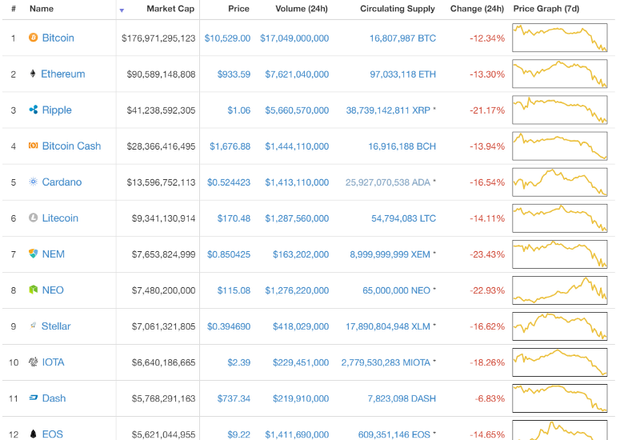Click the Litecoin logo icon
640x440 pixels.
click(x=33, y=218)
